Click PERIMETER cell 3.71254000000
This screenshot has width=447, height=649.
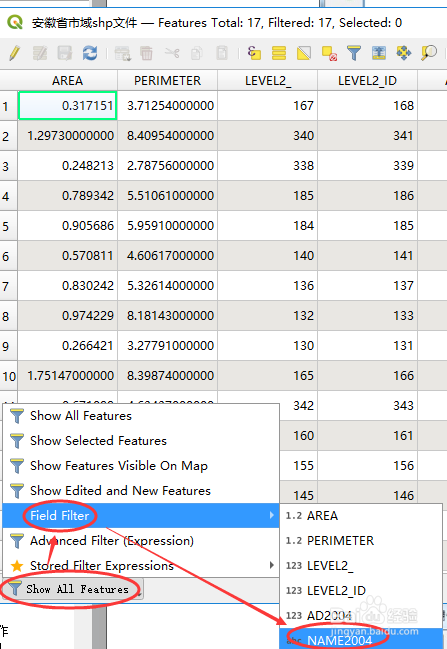pos(168,106)
